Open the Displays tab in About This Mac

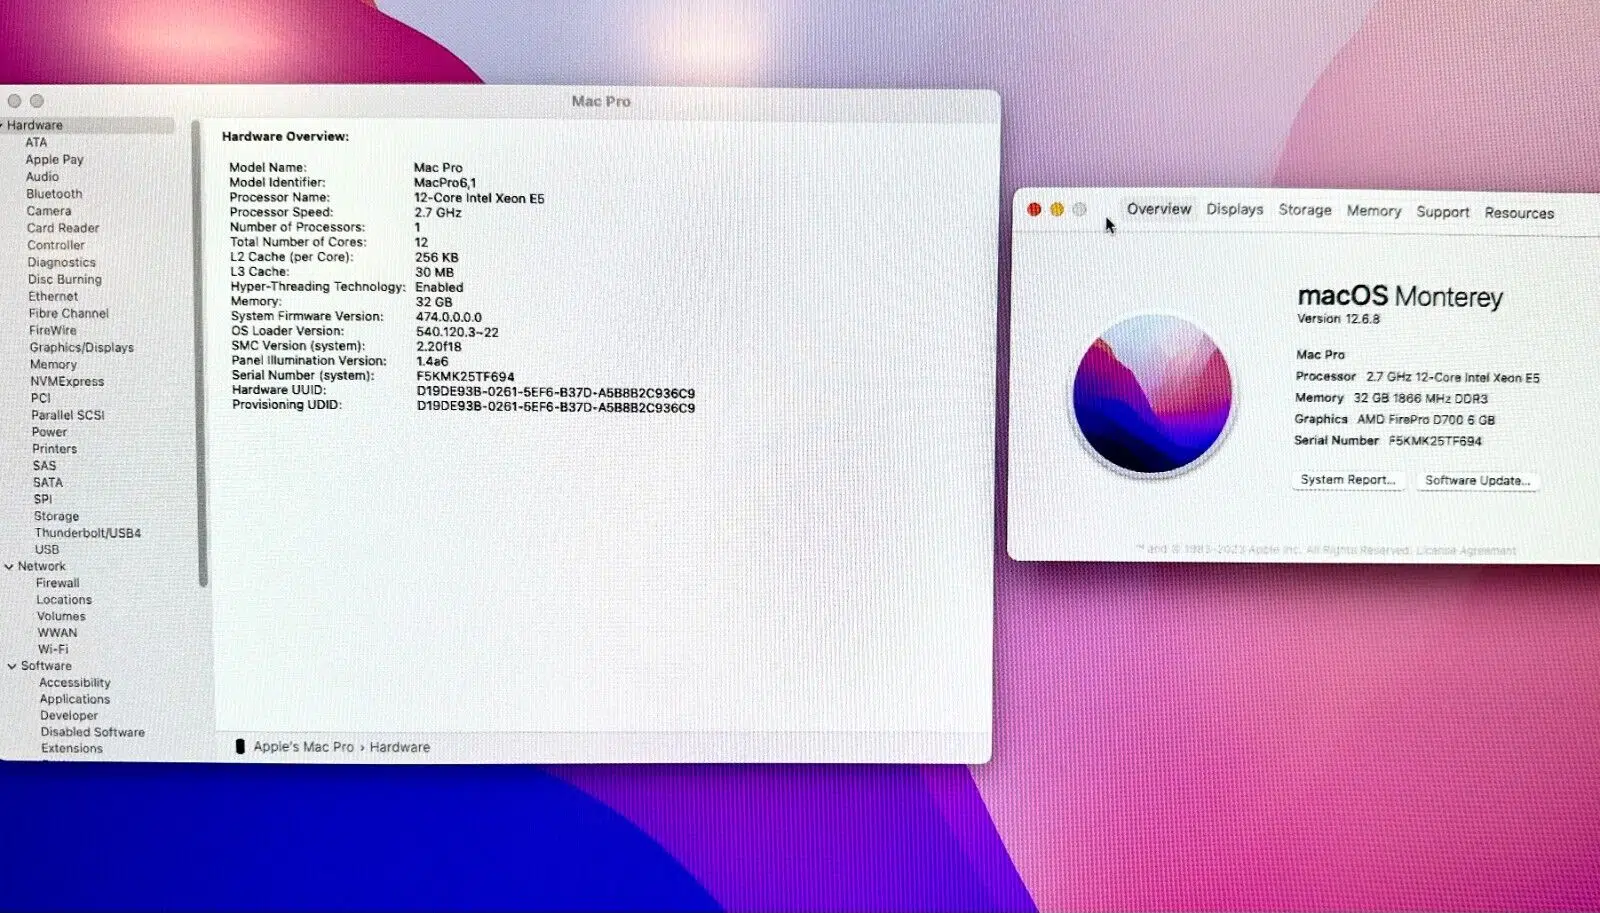click(x=1235, y=209)
